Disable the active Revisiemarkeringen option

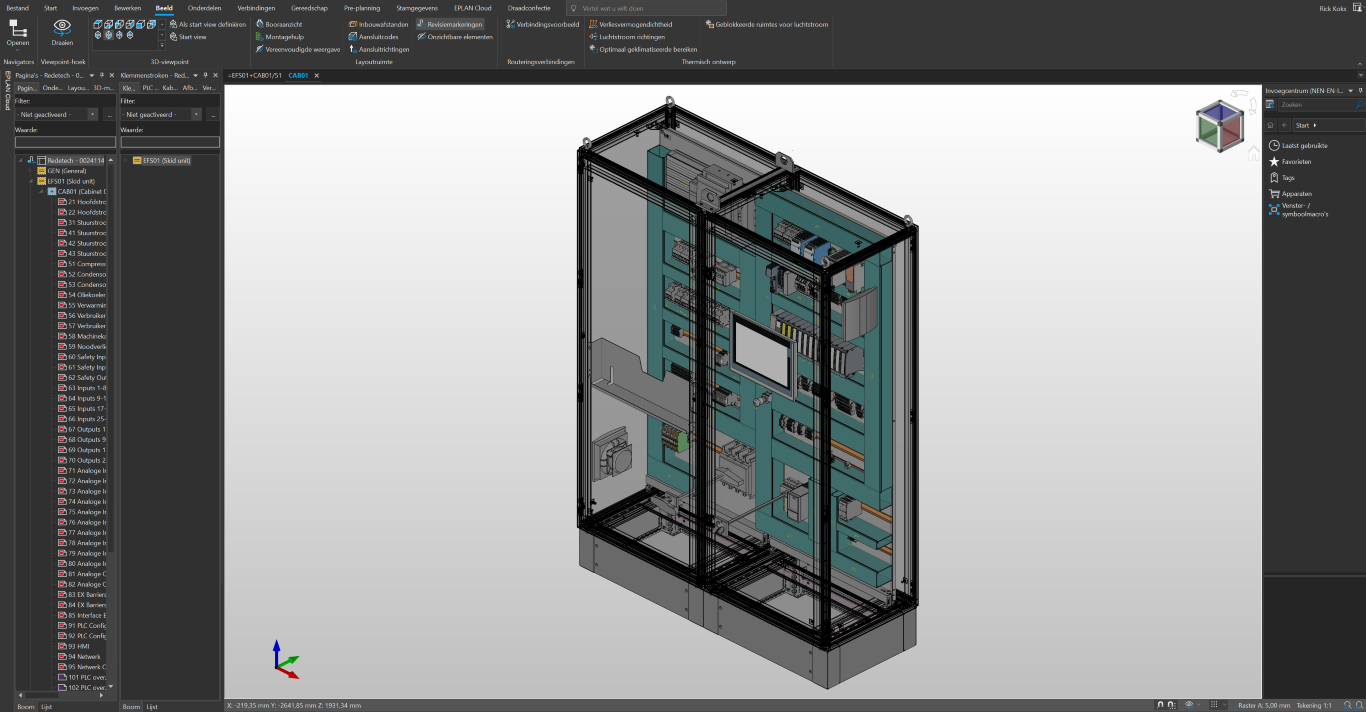[x=449, y=24]
